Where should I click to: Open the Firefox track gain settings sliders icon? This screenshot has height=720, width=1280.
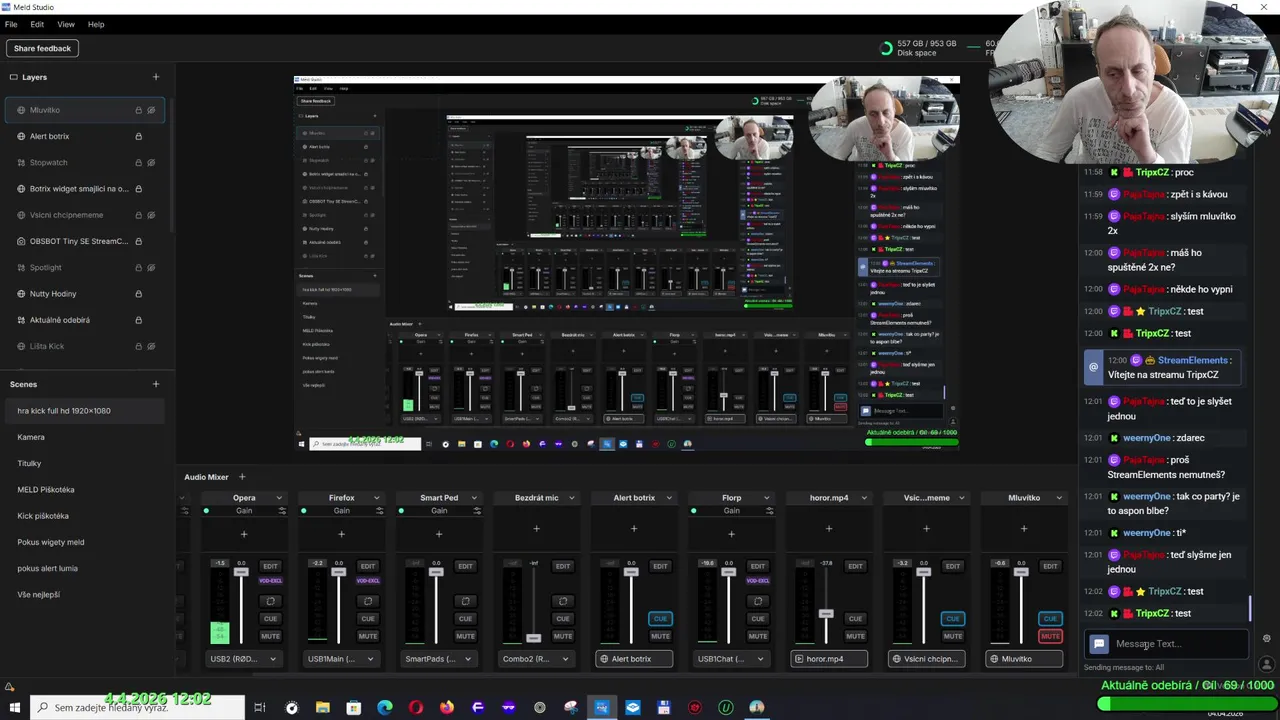pos(379,511)
